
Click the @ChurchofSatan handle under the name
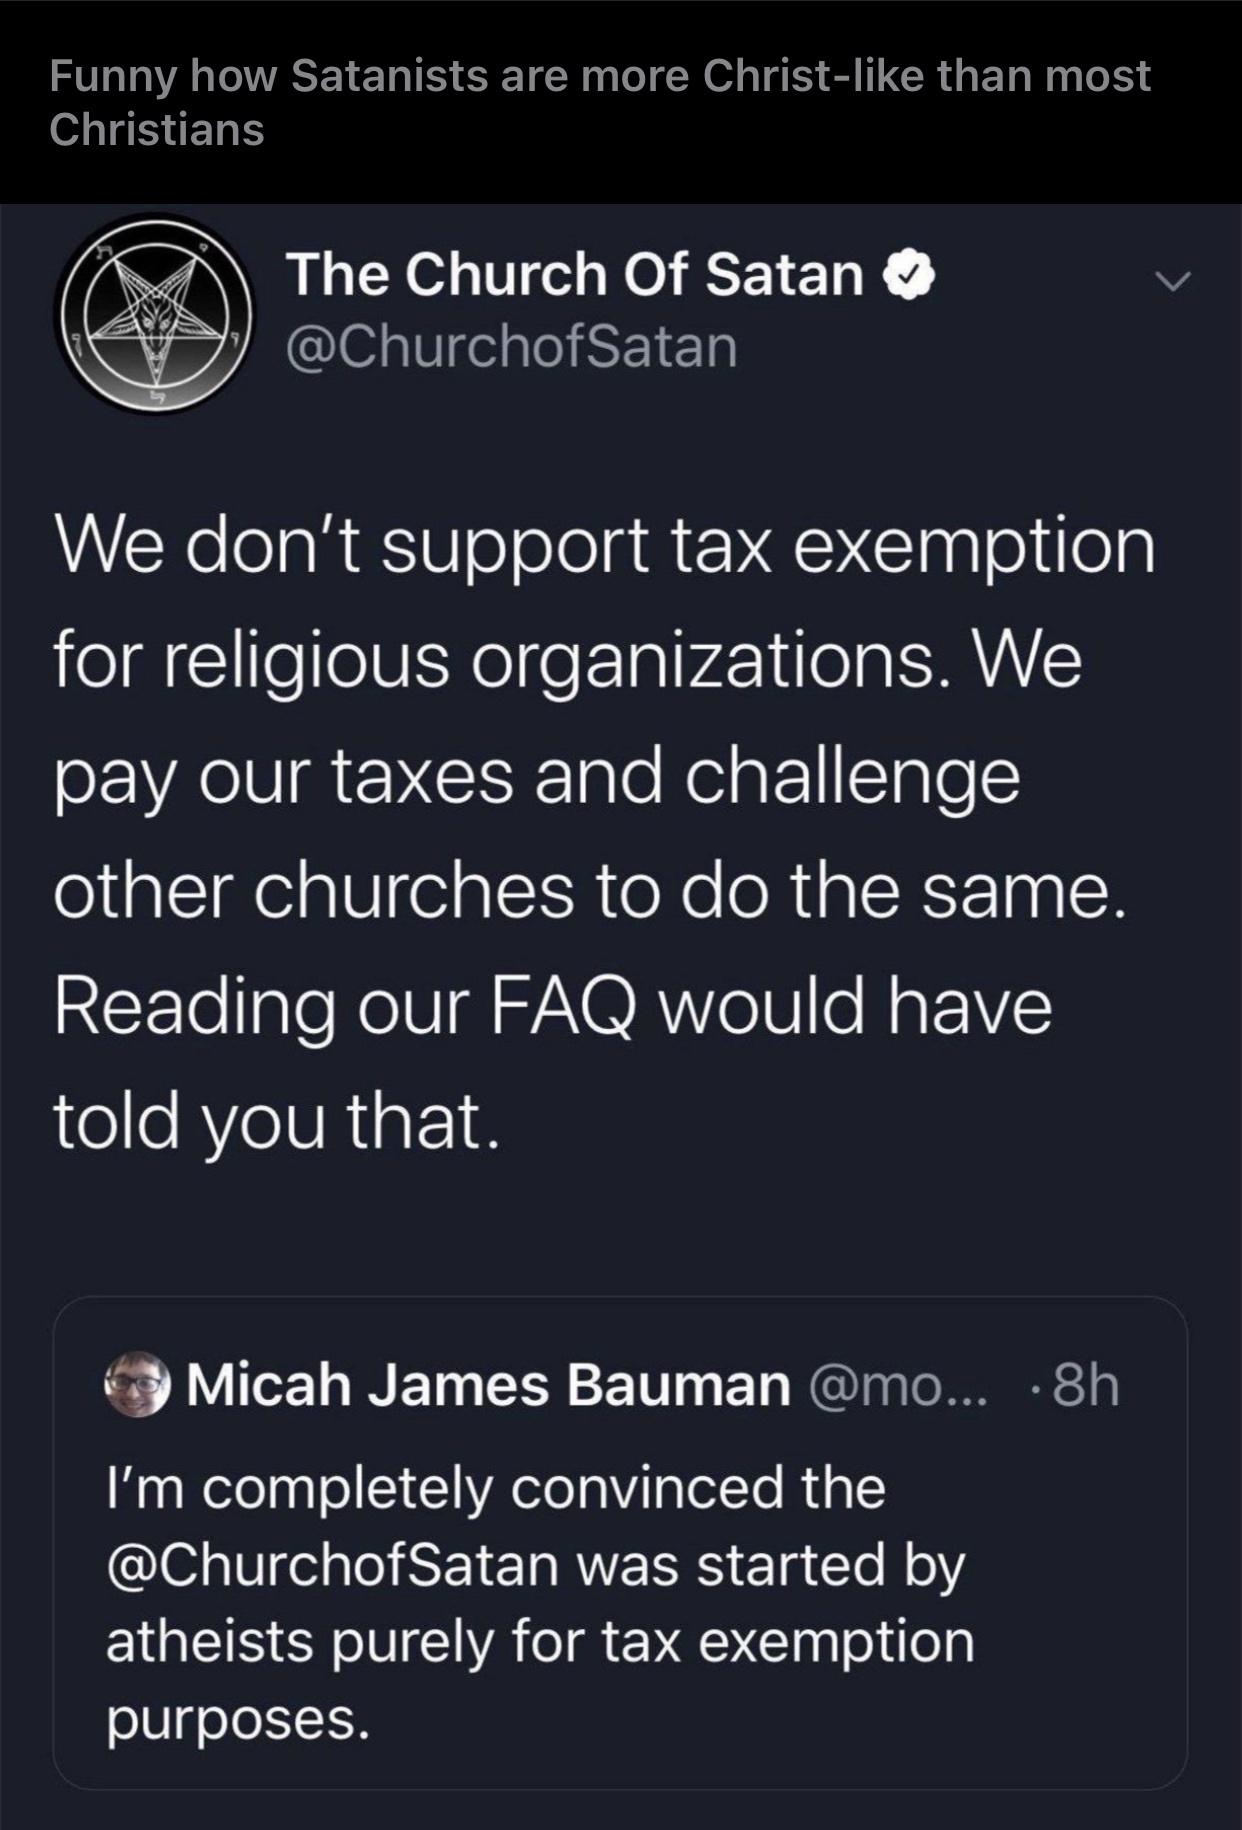click(512, 346)
